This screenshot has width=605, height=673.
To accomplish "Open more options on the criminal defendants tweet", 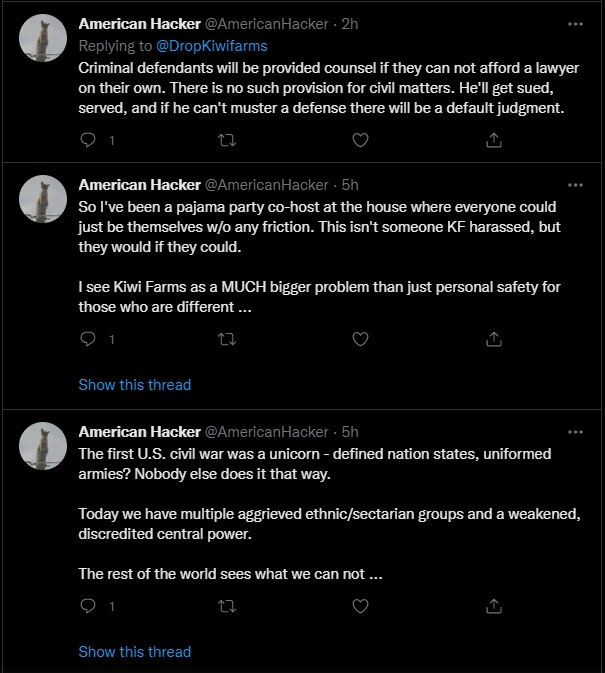I will pos(575,23).
